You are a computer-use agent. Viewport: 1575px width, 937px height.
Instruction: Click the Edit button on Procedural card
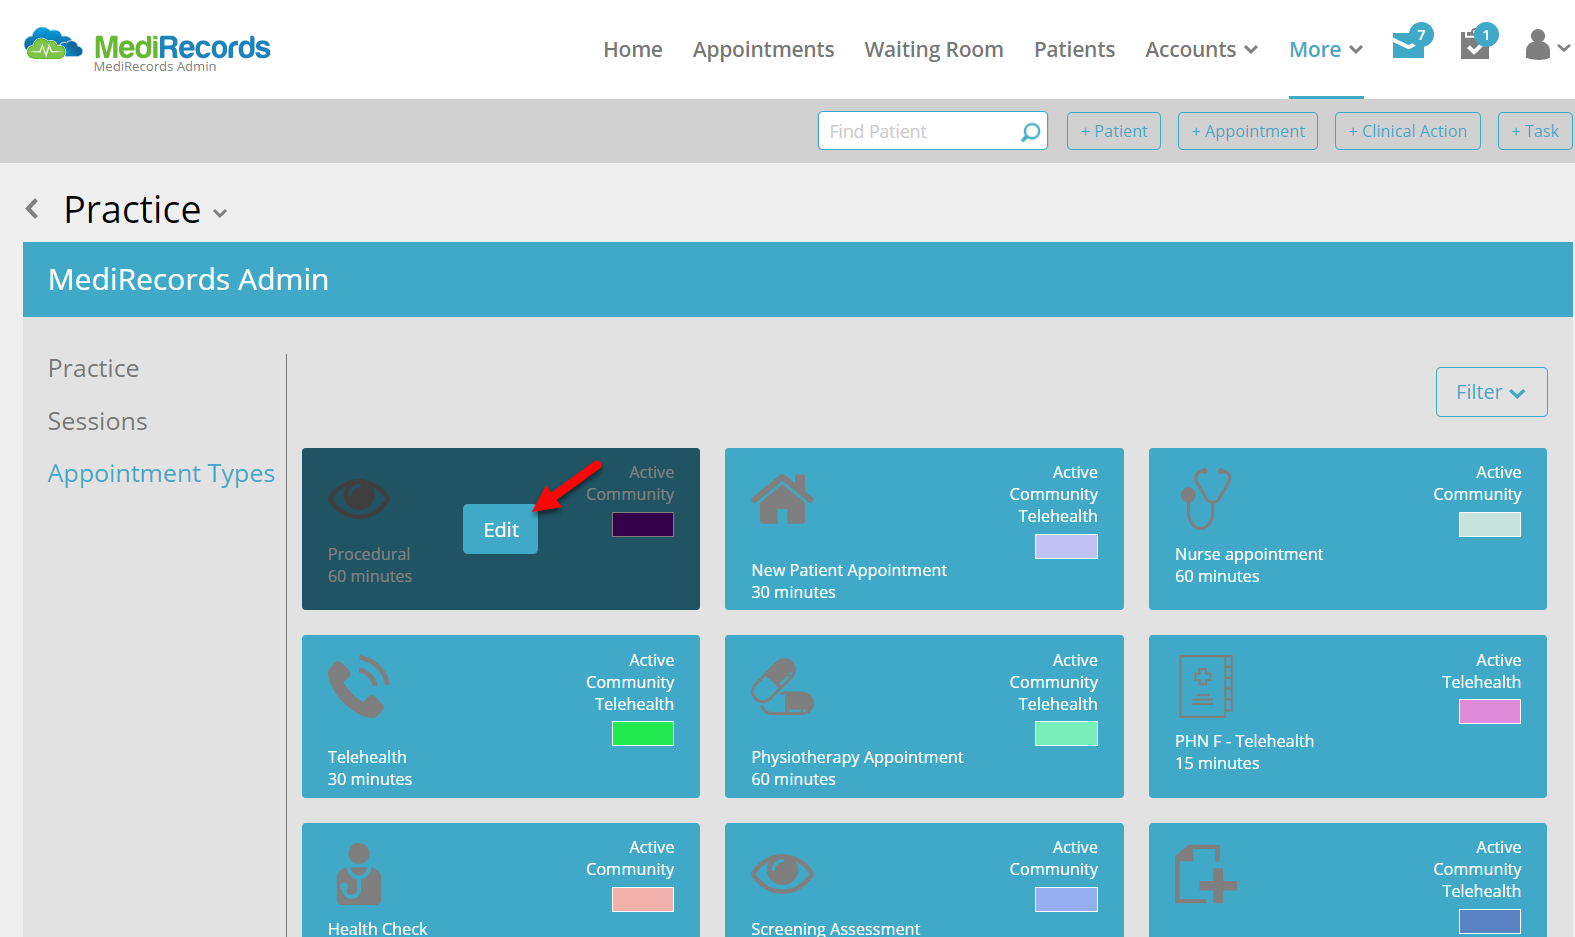(500, 529)
